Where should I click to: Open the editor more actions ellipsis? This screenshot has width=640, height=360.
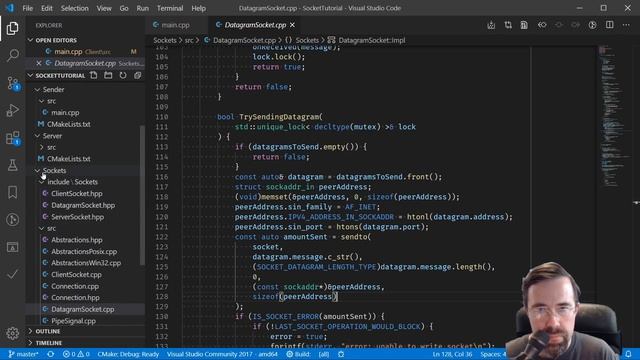tap(626, 25)
